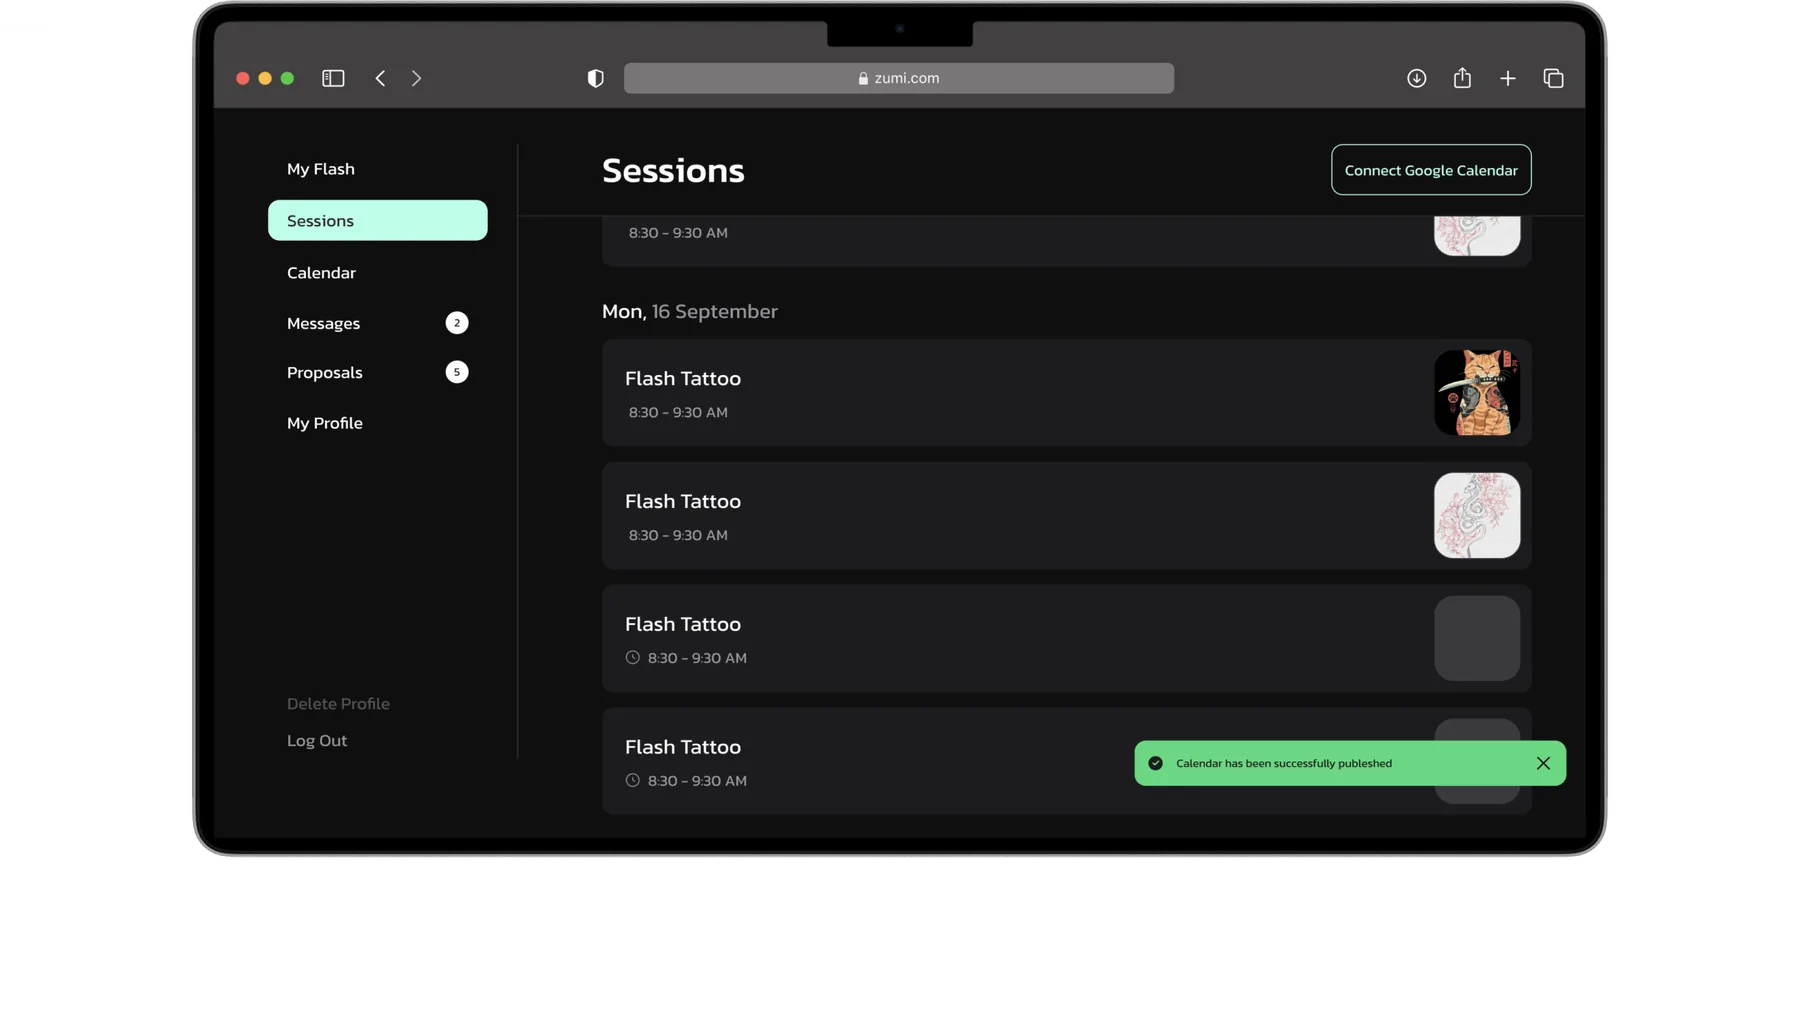Click the Mon, 16 September date heading
1800x1012 pixels.
690,311
